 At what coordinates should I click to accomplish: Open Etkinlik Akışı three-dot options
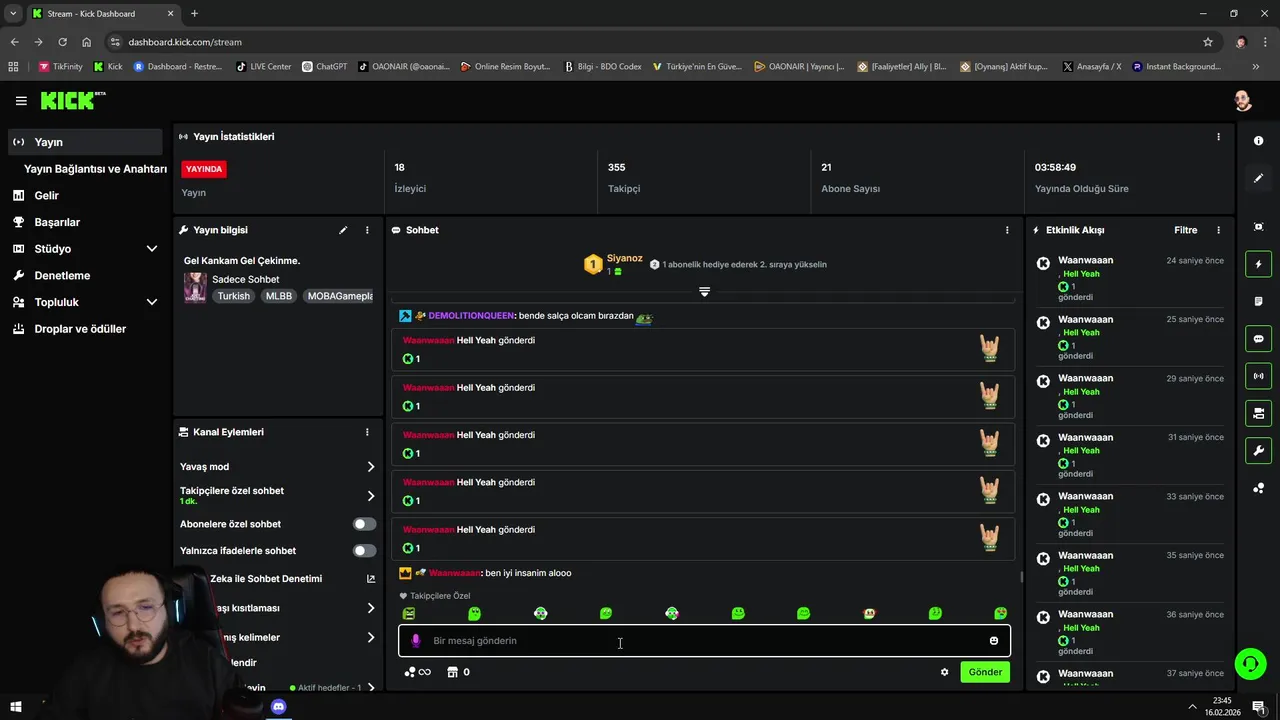[x=1218, y=230]
